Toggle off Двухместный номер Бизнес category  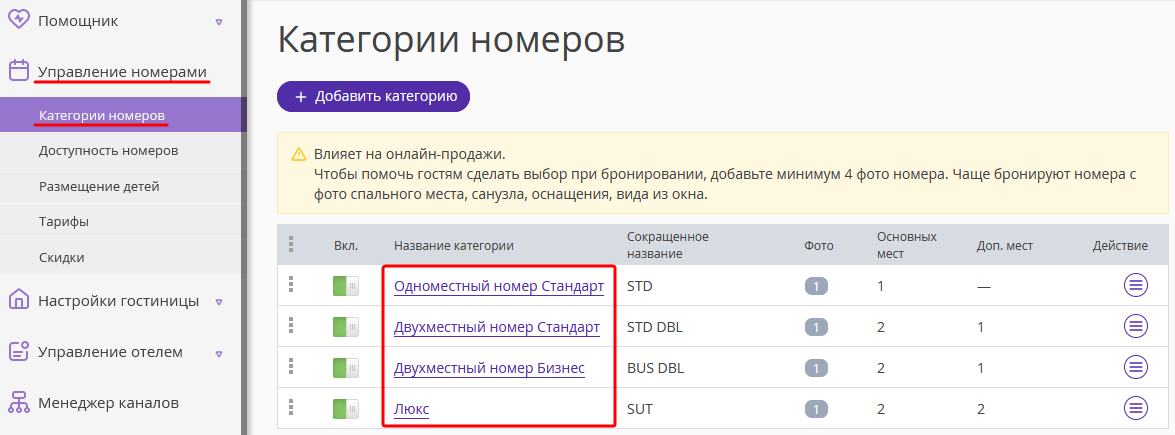point(345,368)
